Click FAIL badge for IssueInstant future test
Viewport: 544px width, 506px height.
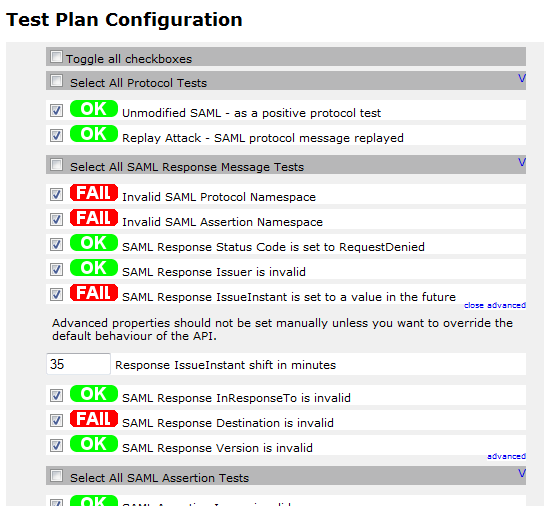pos(94,293)
